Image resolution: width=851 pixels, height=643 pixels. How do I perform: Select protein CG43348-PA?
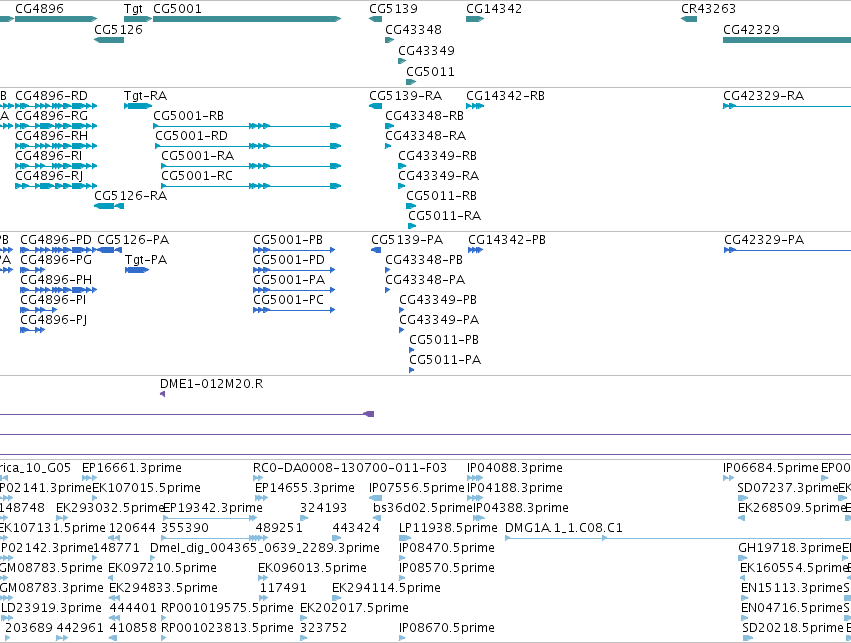coord(388,290)
